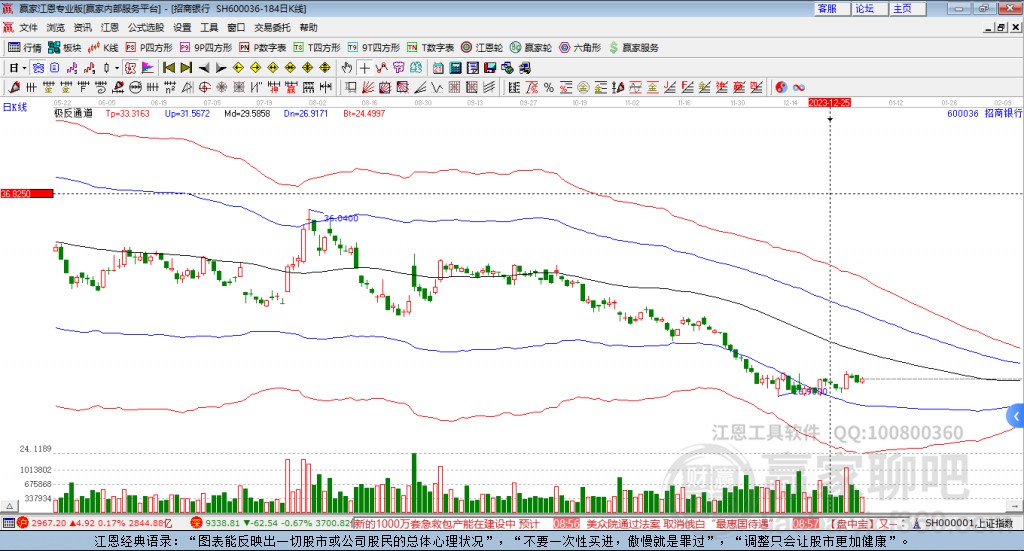Viewport: 1024px width, 551px height.
Task: Open the 赢家轮 wheel tool
Action: click(x=531, y=48)
